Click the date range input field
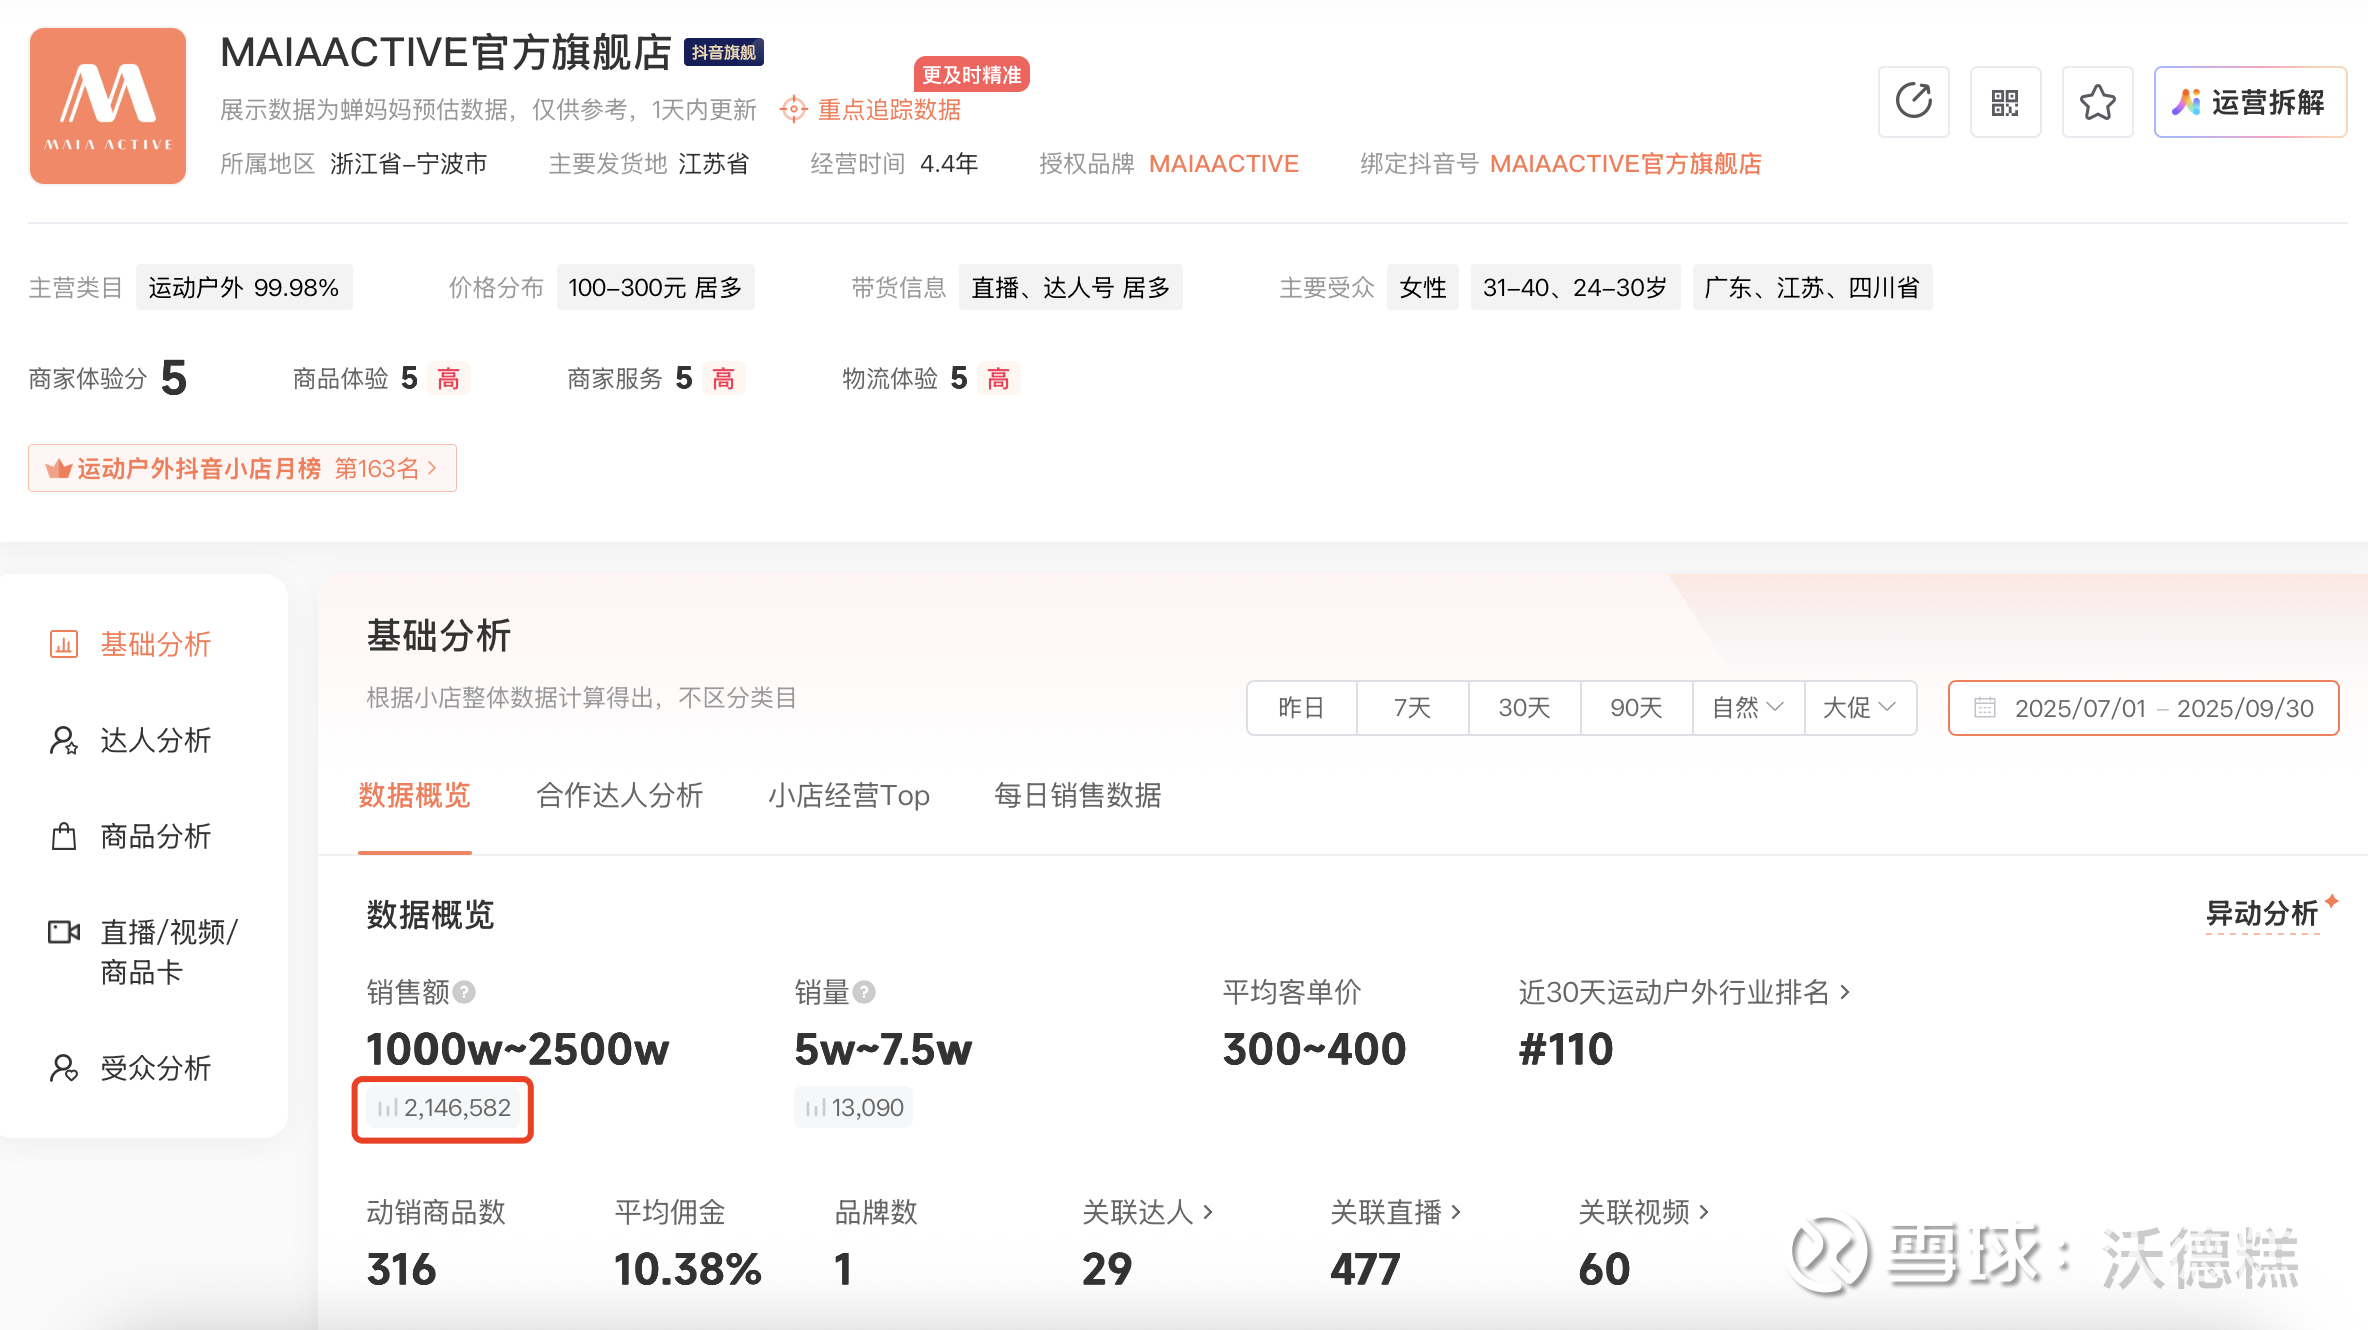The width and height of the screenshot is (2368, 1330). coord(2143,708)
